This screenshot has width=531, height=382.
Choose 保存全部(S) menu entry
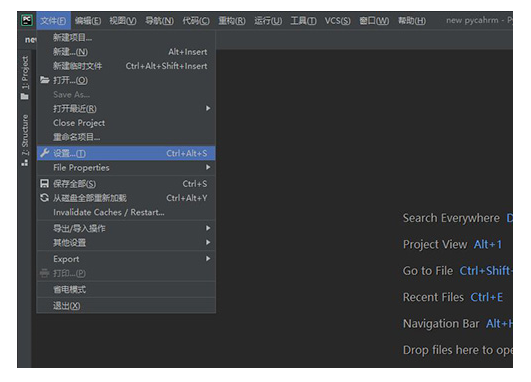point(126,184)
